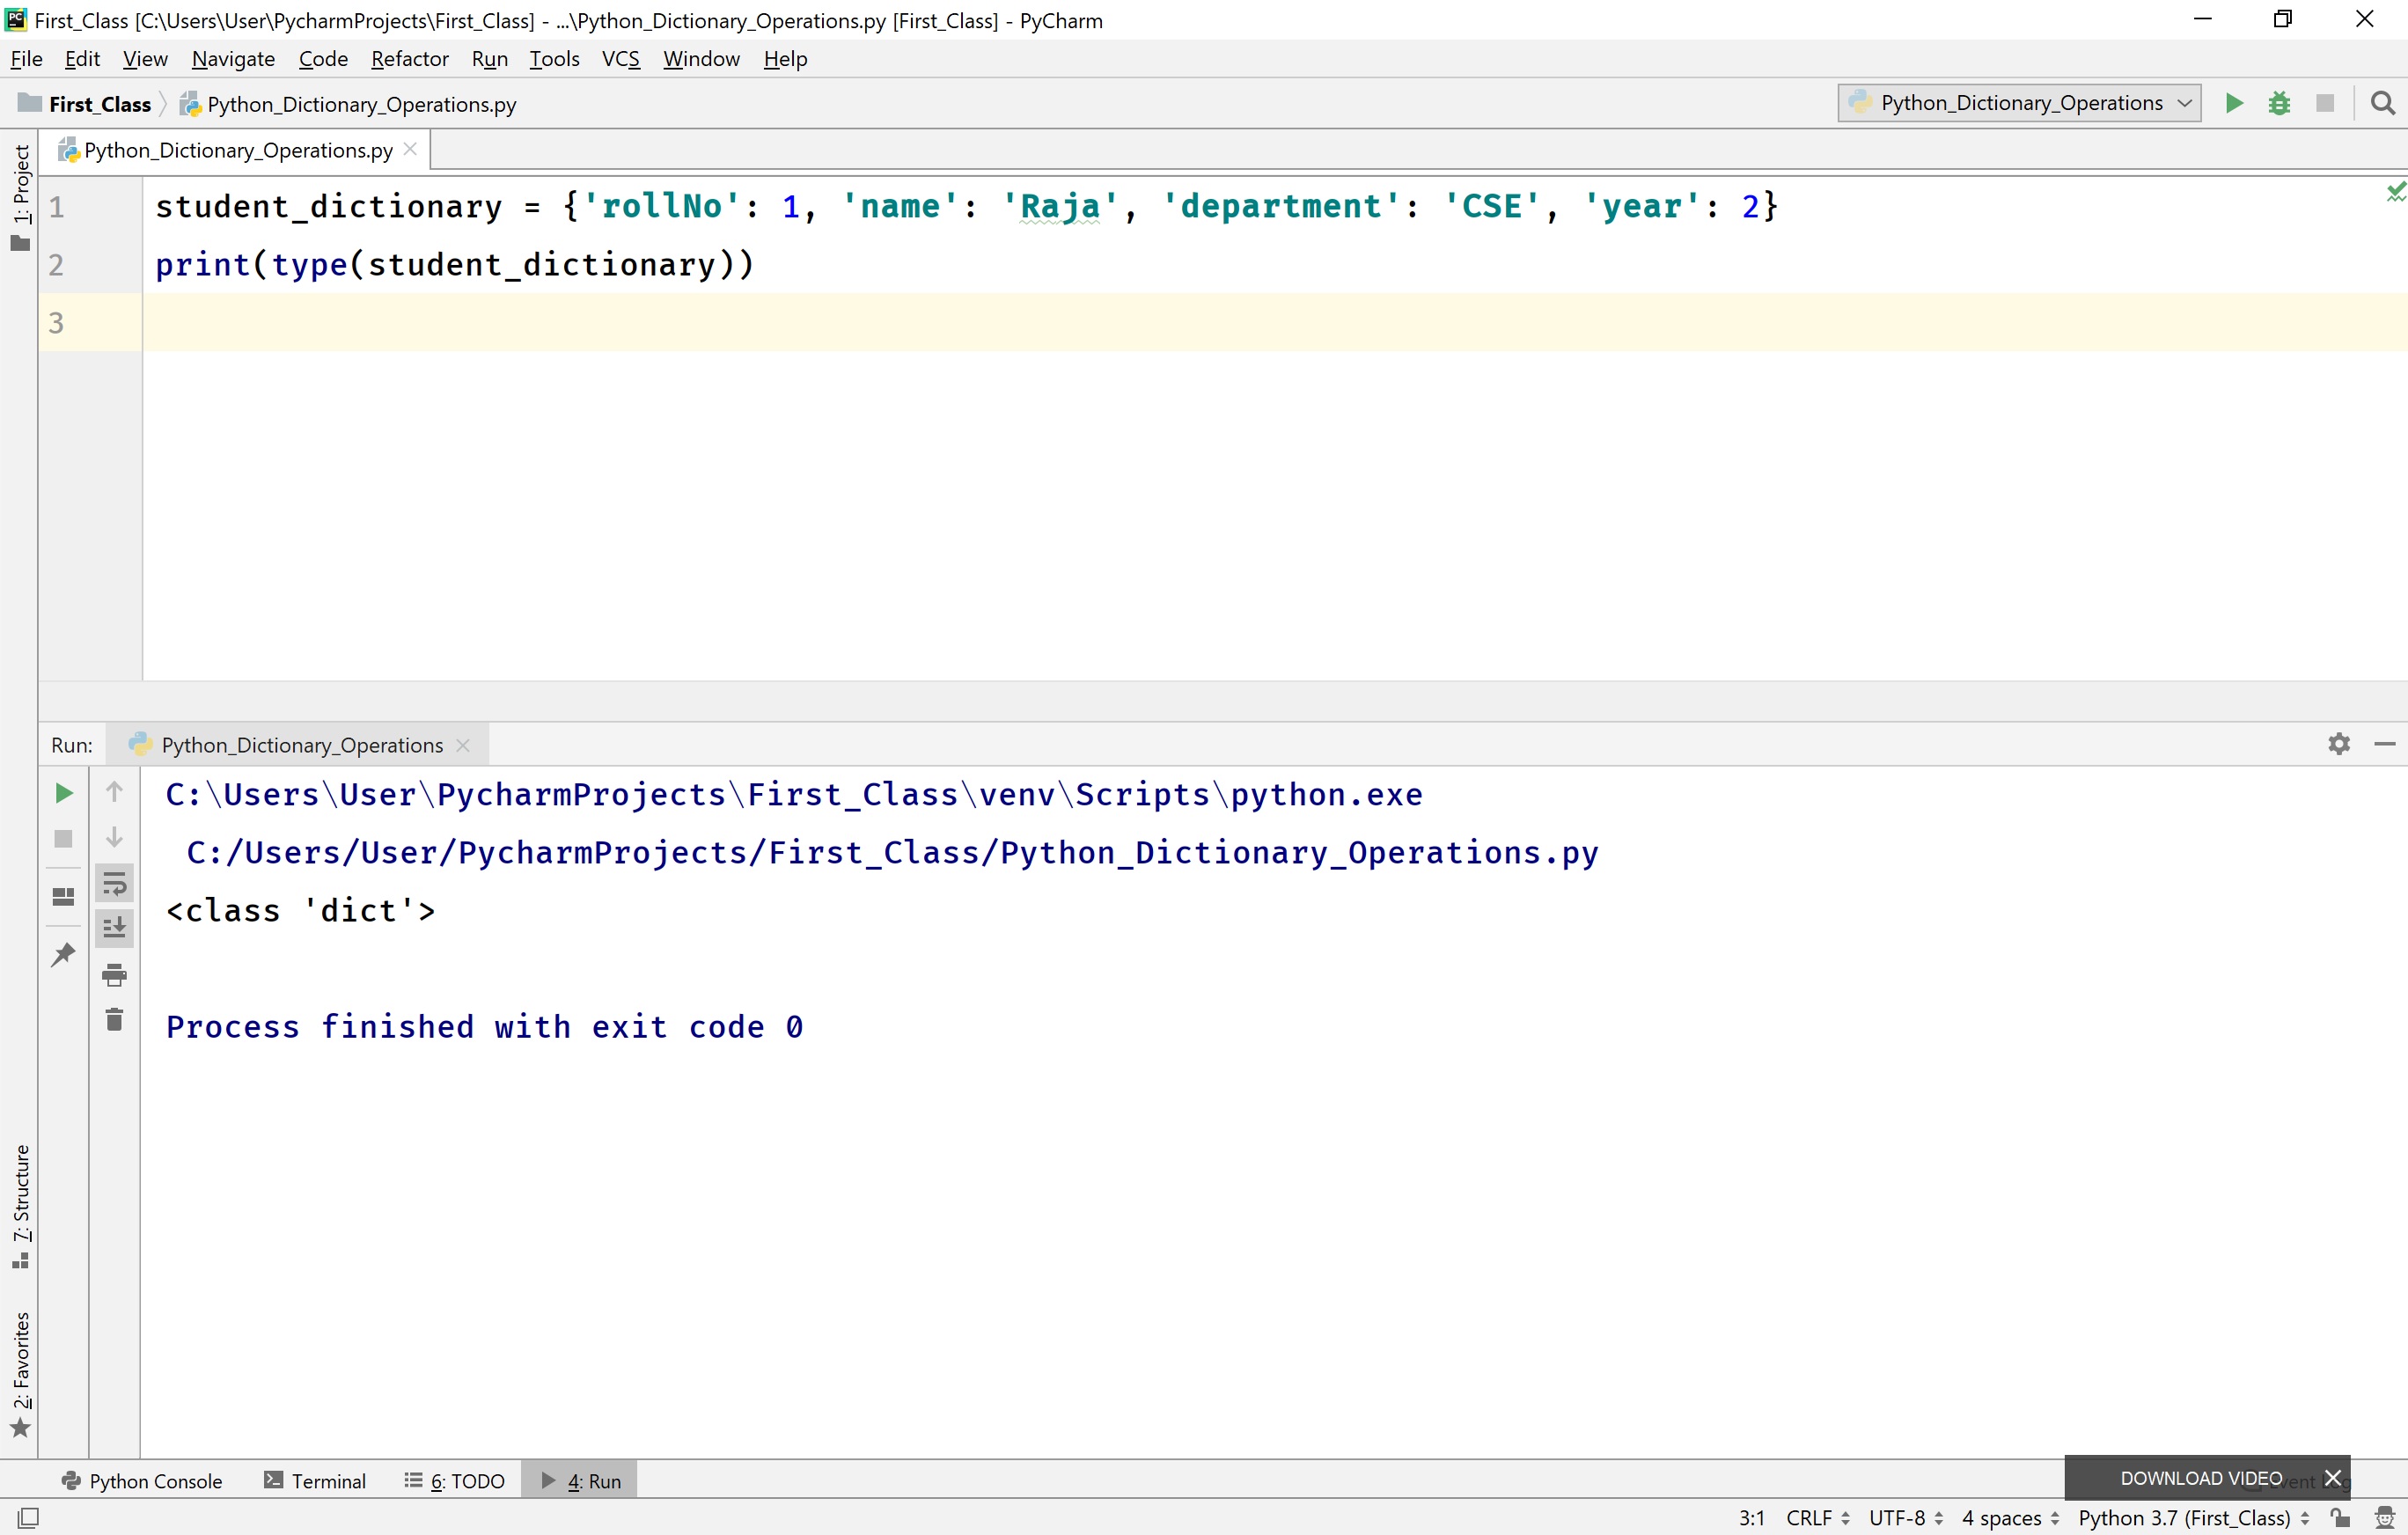Change the 4 spaces indent setting
This screenshot has height=1535, width=2408.
coord(2011,1518)
